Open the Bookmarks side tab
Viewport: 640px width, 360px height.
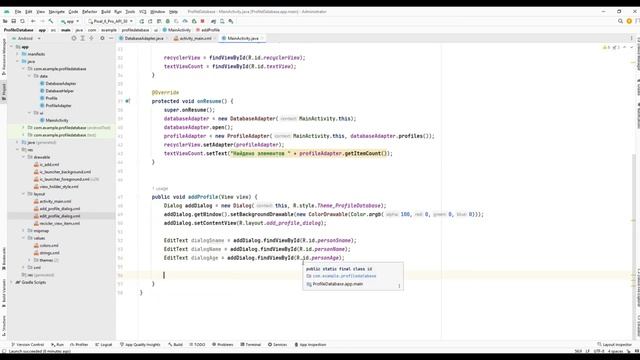tap(4, 258)
